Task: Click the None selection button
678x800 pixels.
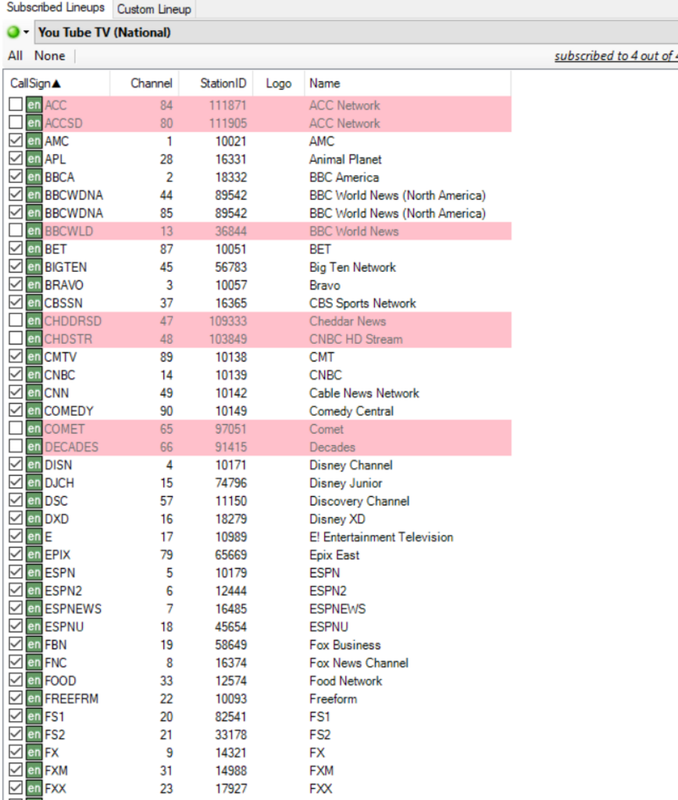Action: click(x=49, y=56)
